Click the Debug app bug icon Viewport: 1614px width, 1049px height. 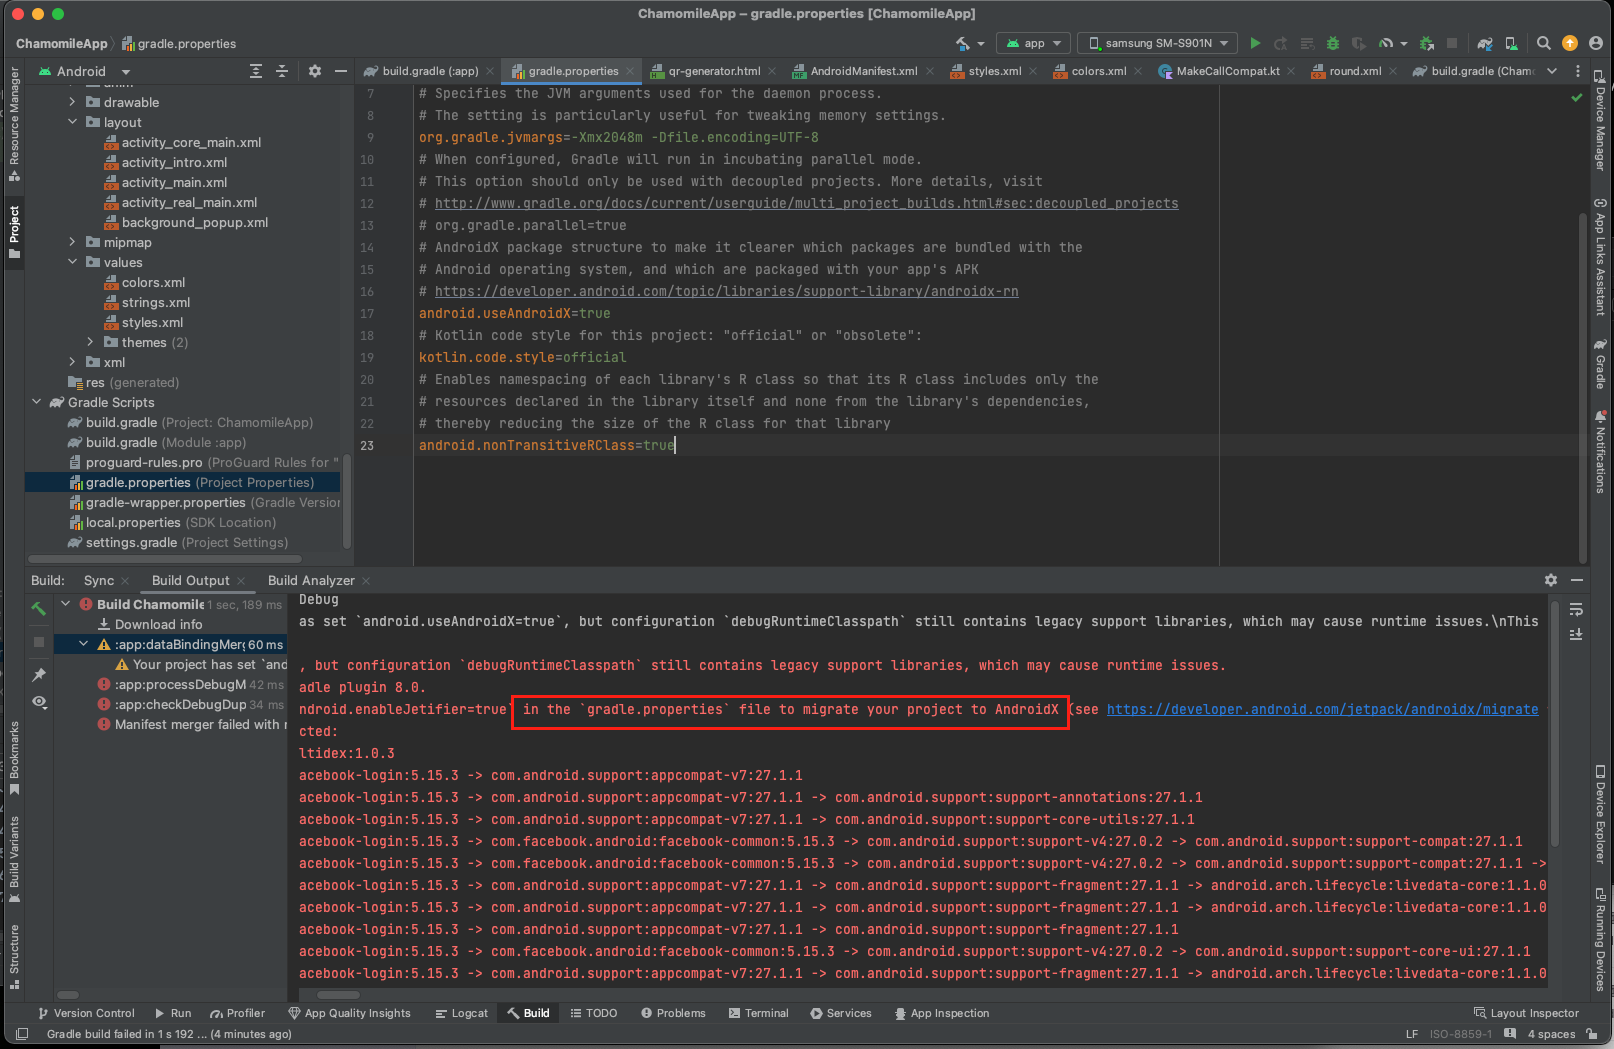(x=1332, y=43)
